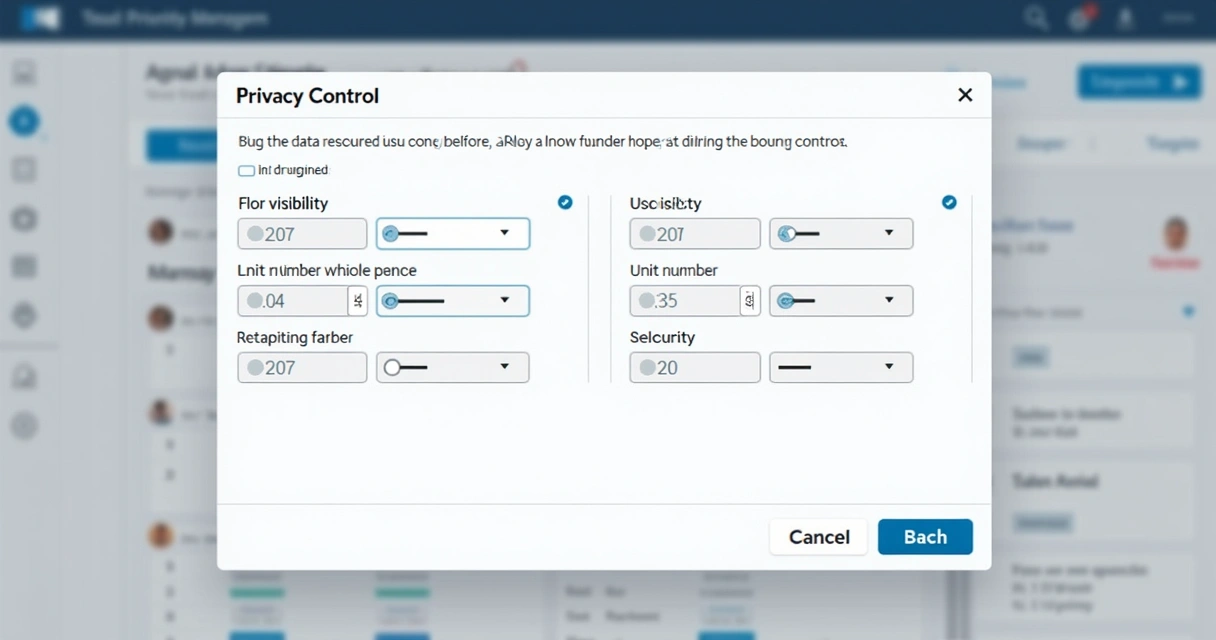Open the Flor visibility dropdown
1216x640 pixels.
(x=453, y=234)
